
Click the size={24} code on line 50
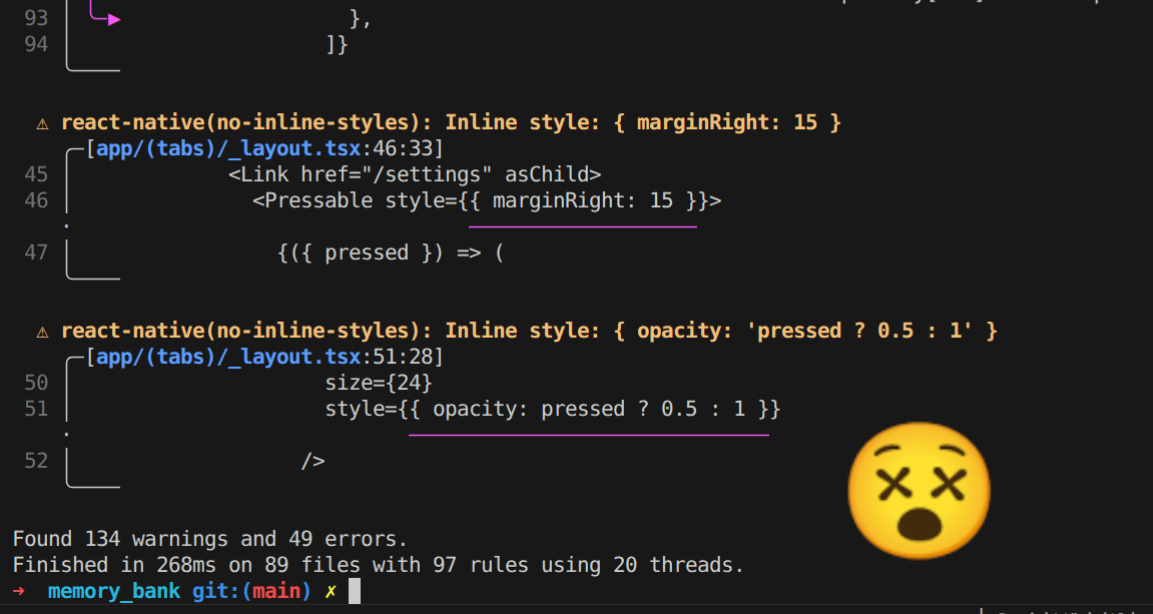(378, 383)
